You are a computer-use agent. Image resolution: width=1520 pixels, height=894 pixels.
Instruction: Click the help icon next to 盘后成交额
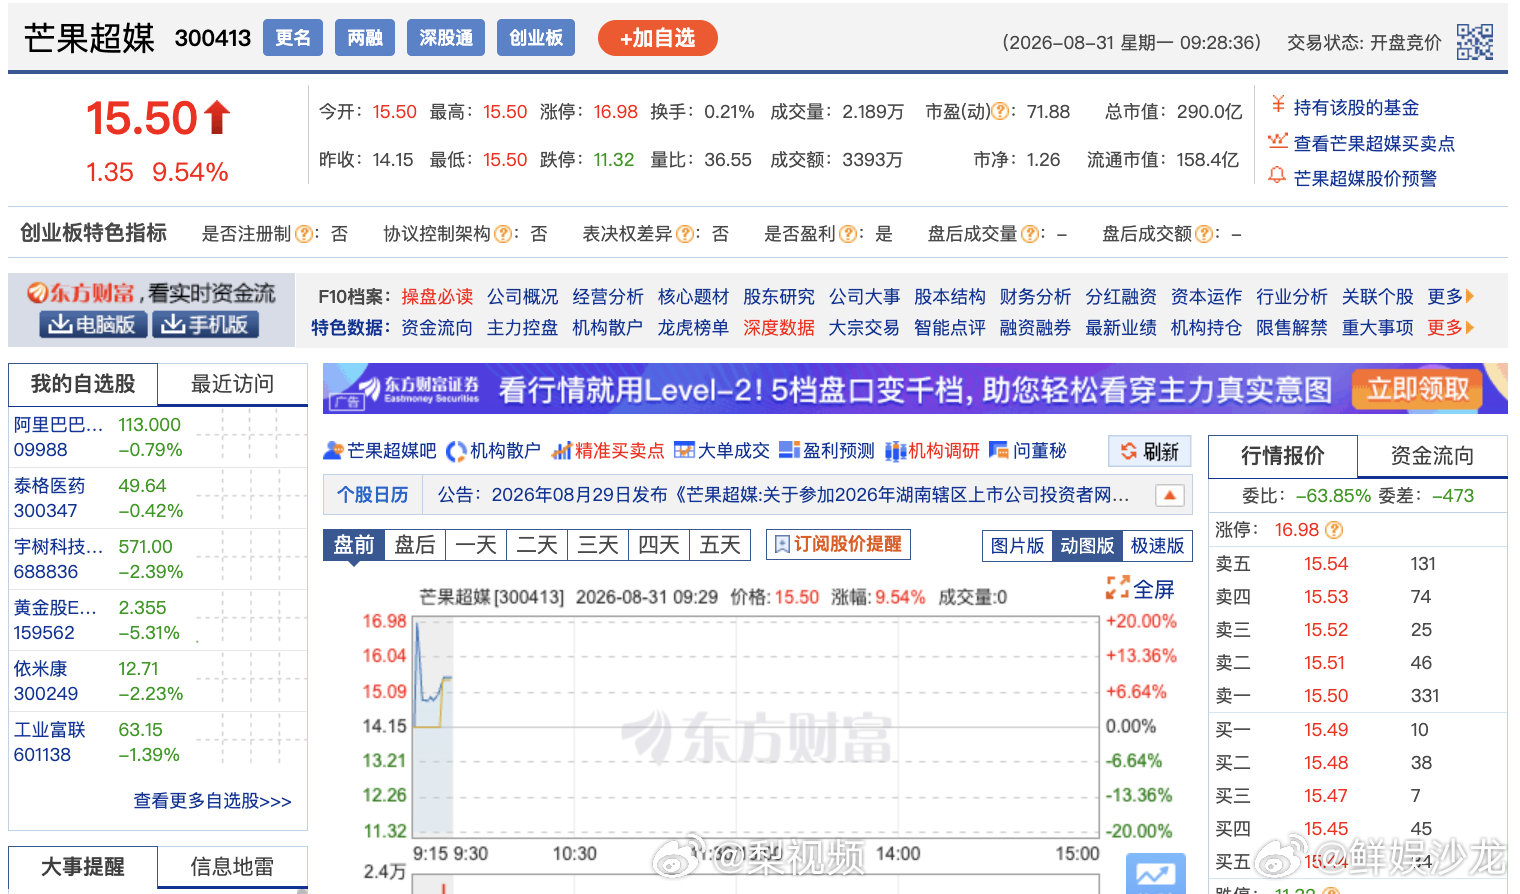1204,234
